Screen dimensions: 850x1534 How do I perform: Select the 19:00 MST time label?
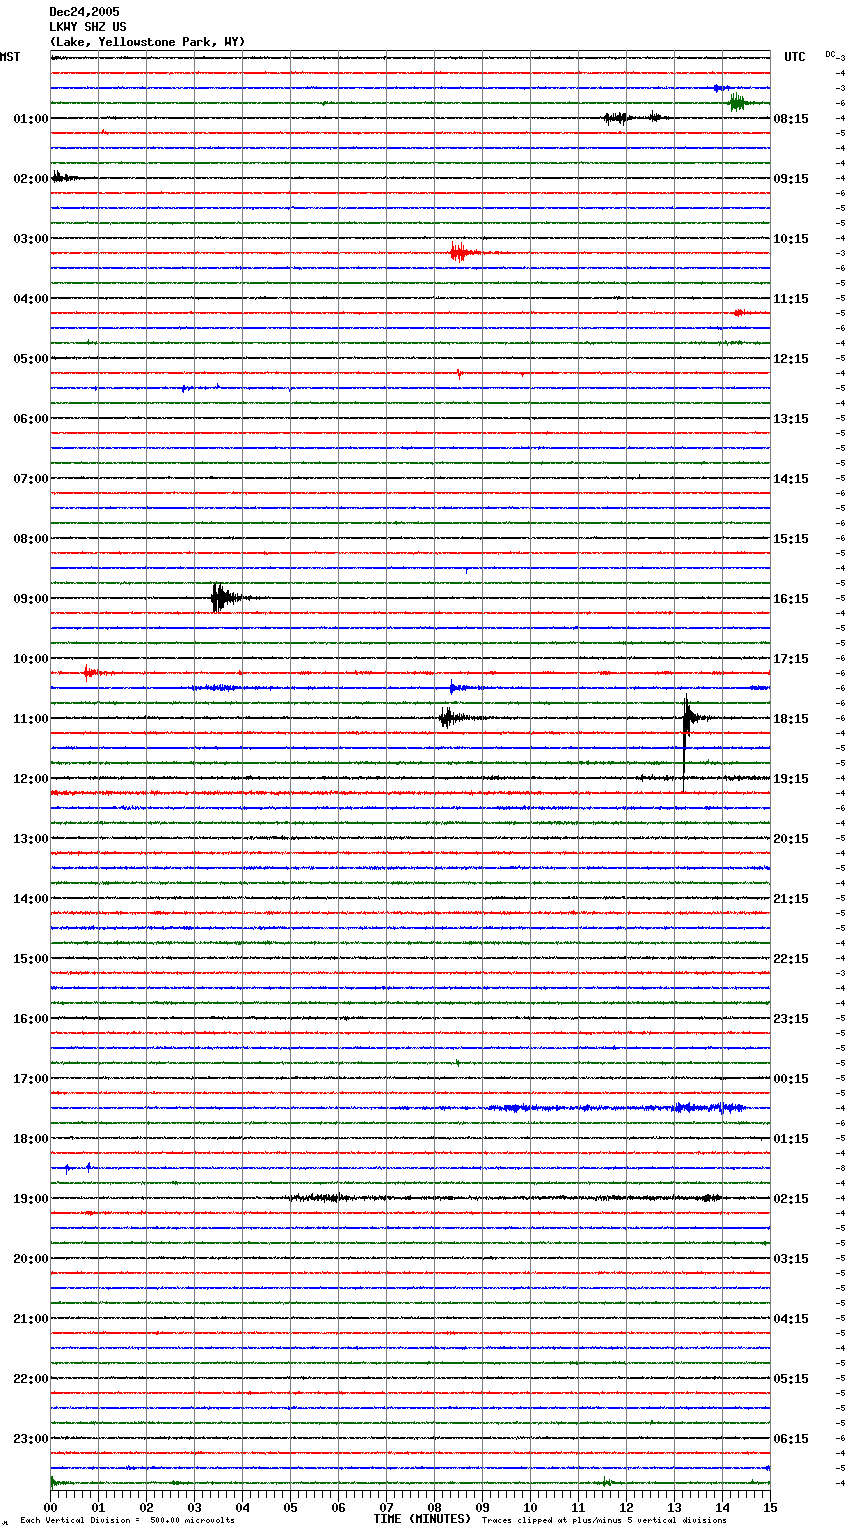[31, 1199]
